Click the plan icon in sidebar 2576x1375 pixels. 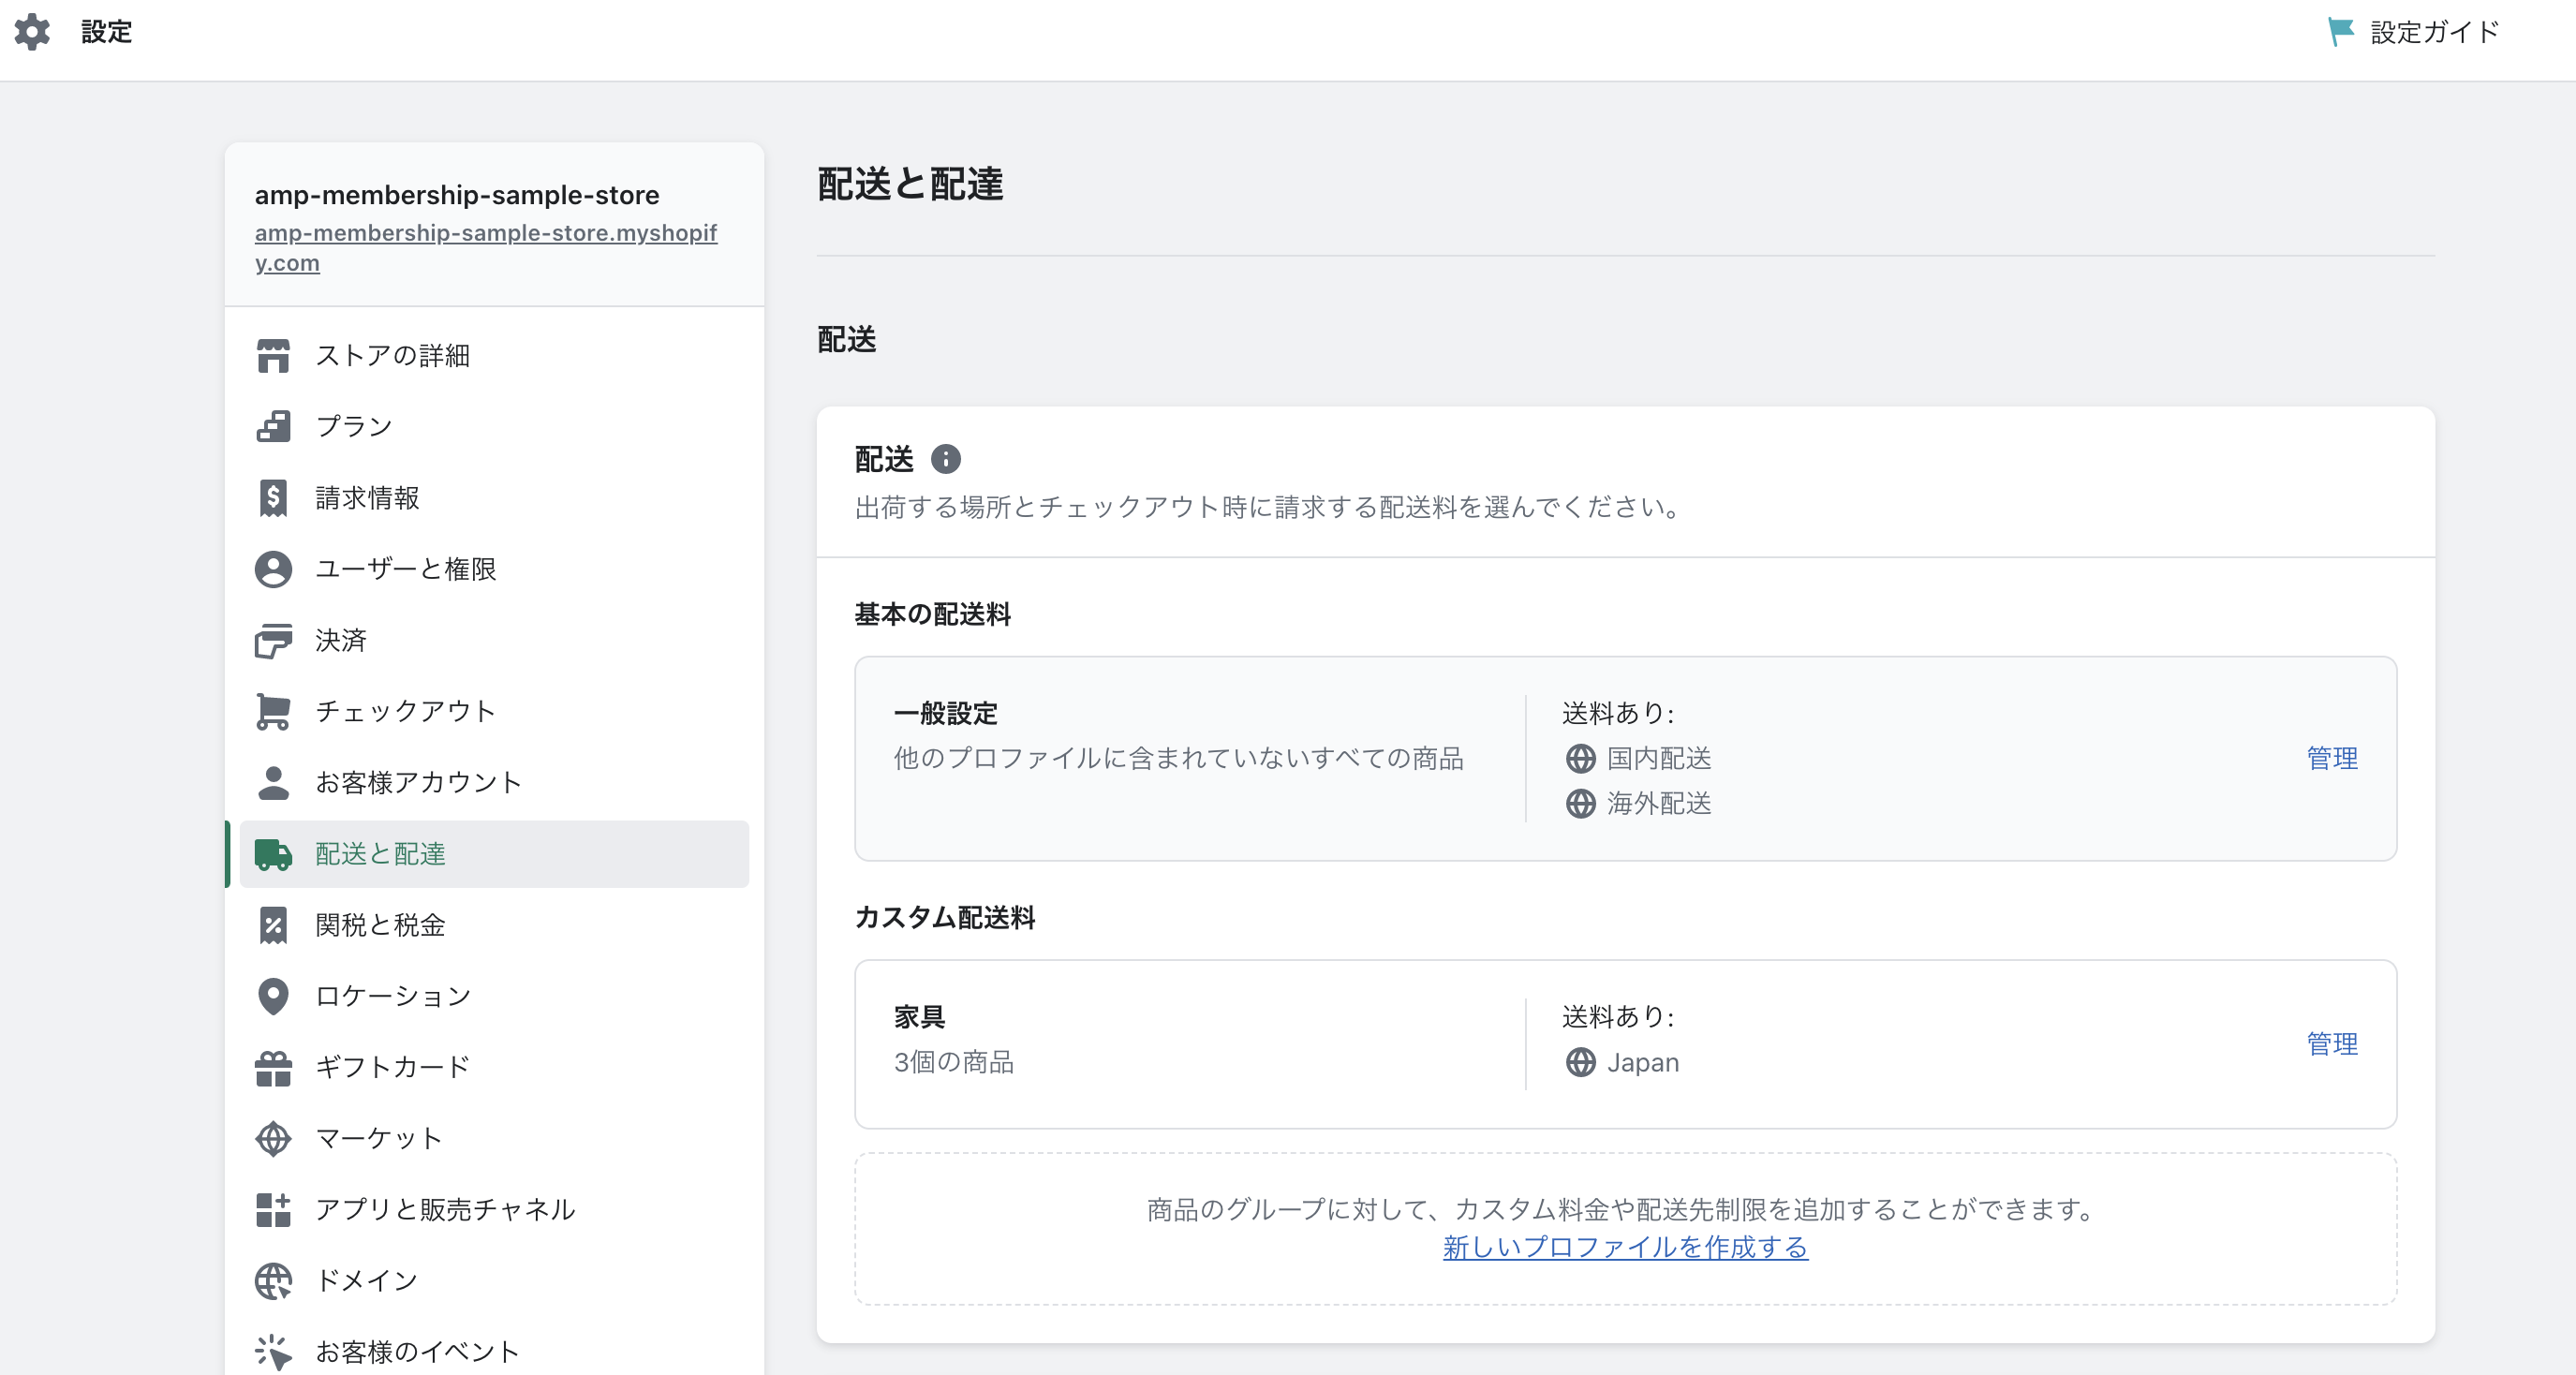tap(273, 426)
